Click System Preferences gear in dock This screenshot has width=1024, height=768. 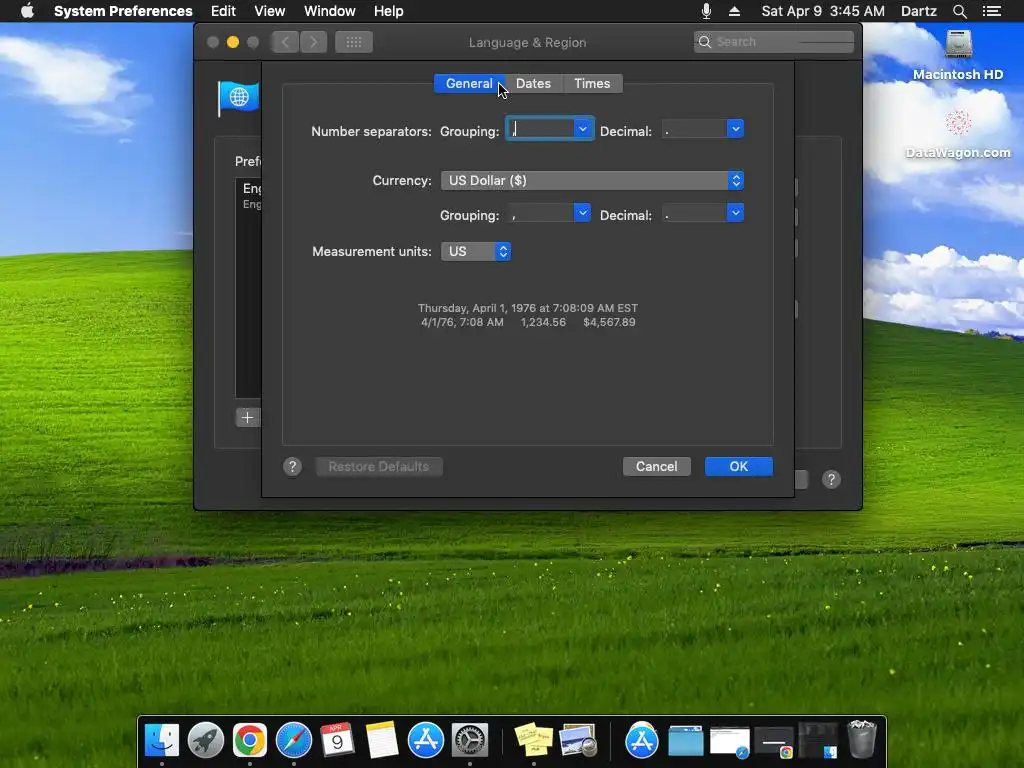click(x=470, y=740)
